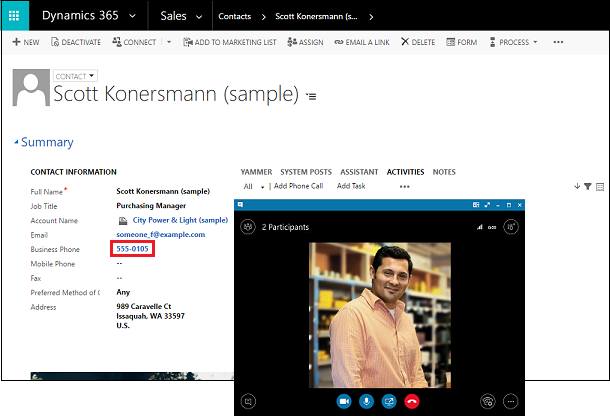
Task: Open the command bar more options ellipsis
Action: coord(558,42)
